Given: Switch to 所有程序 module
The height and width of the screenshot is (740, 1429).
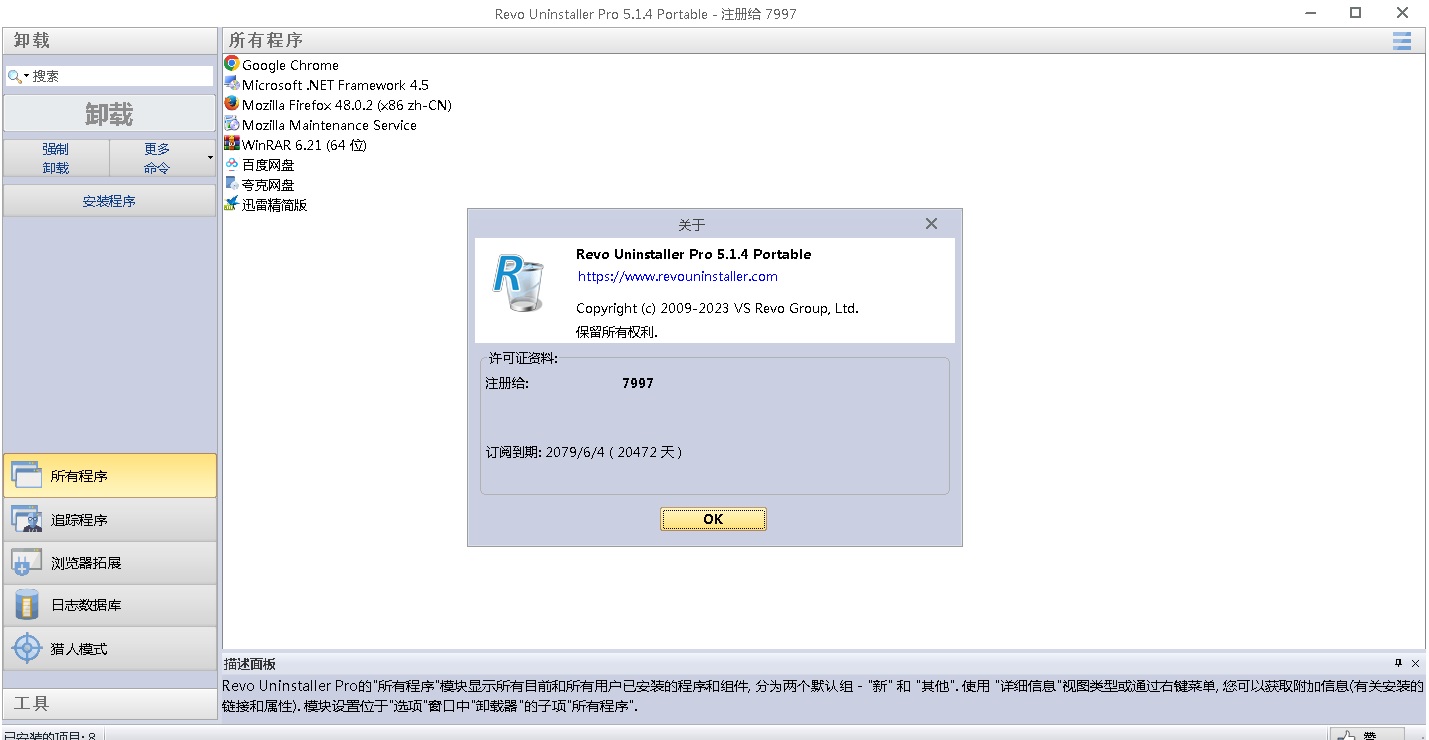Looking at the screenshot, I should click(110, 476).
